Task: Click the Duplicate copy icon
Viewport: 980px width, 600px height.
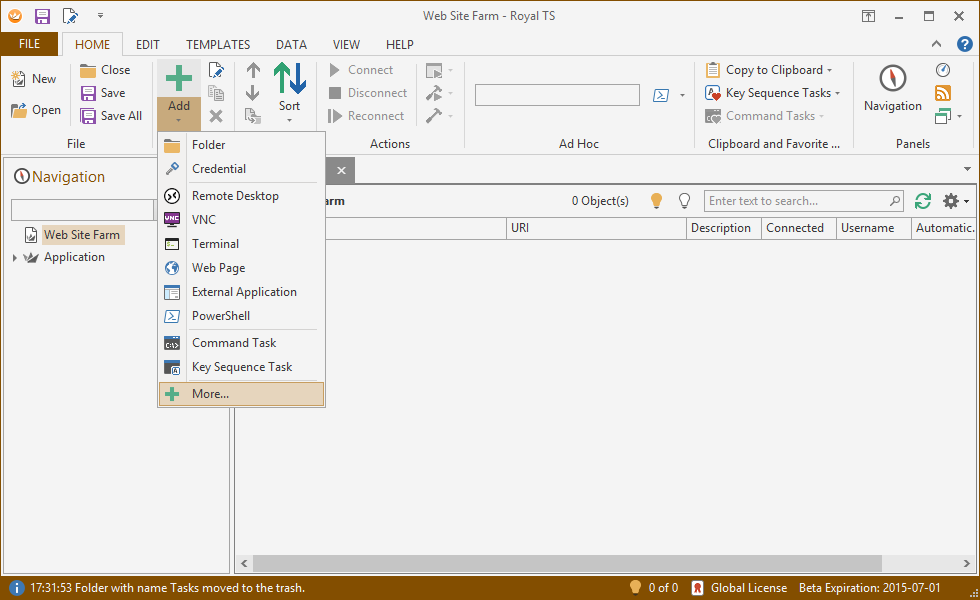Action: pyautogui.click(x=216, y=93)
